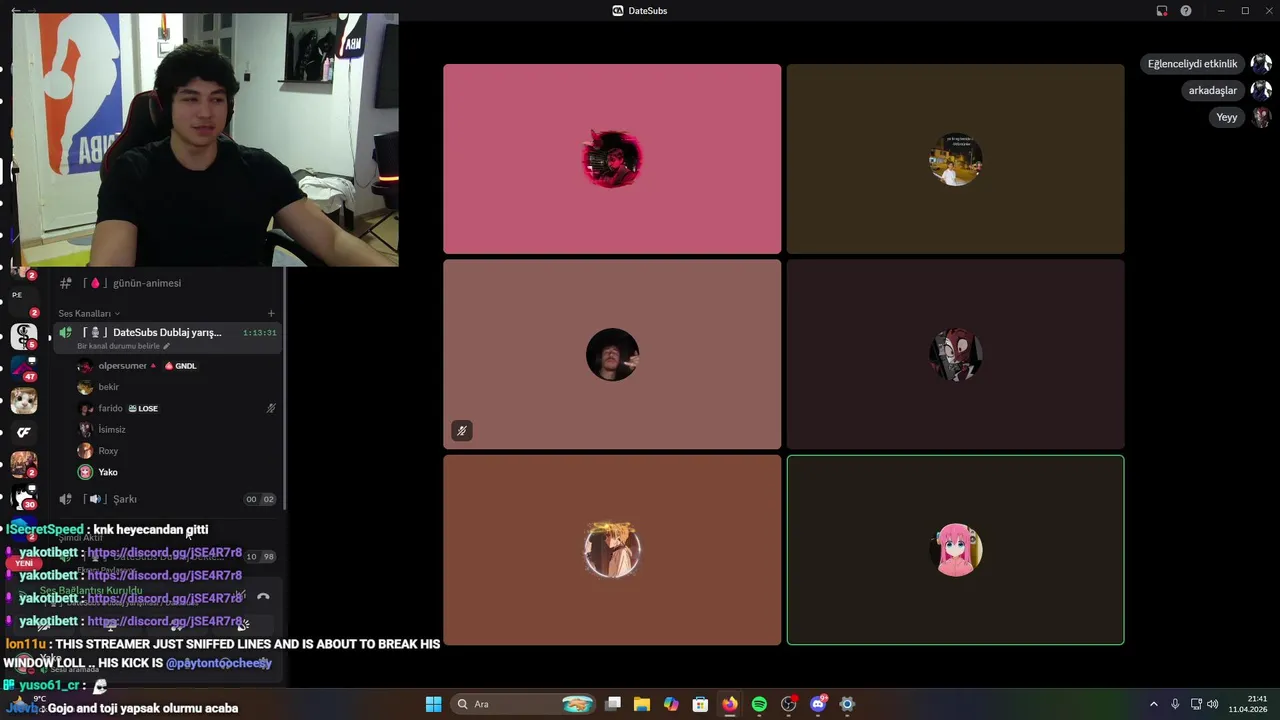Open the volume speaker tray icon
Image resolution: width=1280 pixels, height=720 pixels.
pyautogui.click(x=1212, y=704)
